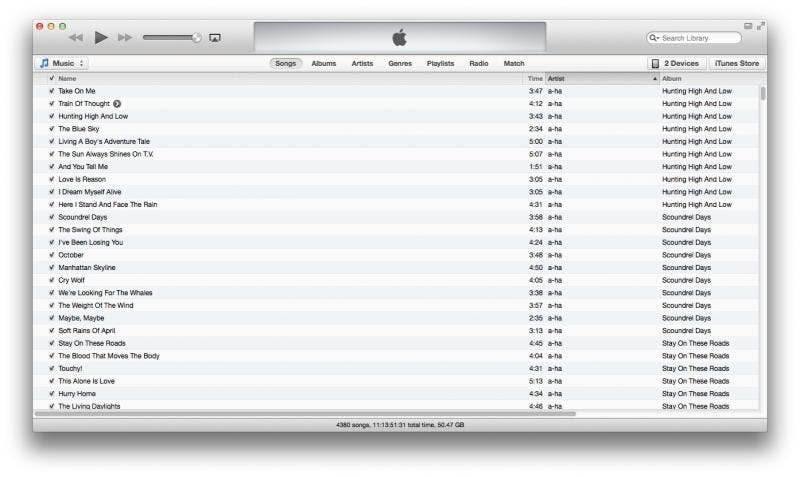This screenshot has height=477, width=800.
Task: Click the volume slider knob
Action: (x=196, y=37)
